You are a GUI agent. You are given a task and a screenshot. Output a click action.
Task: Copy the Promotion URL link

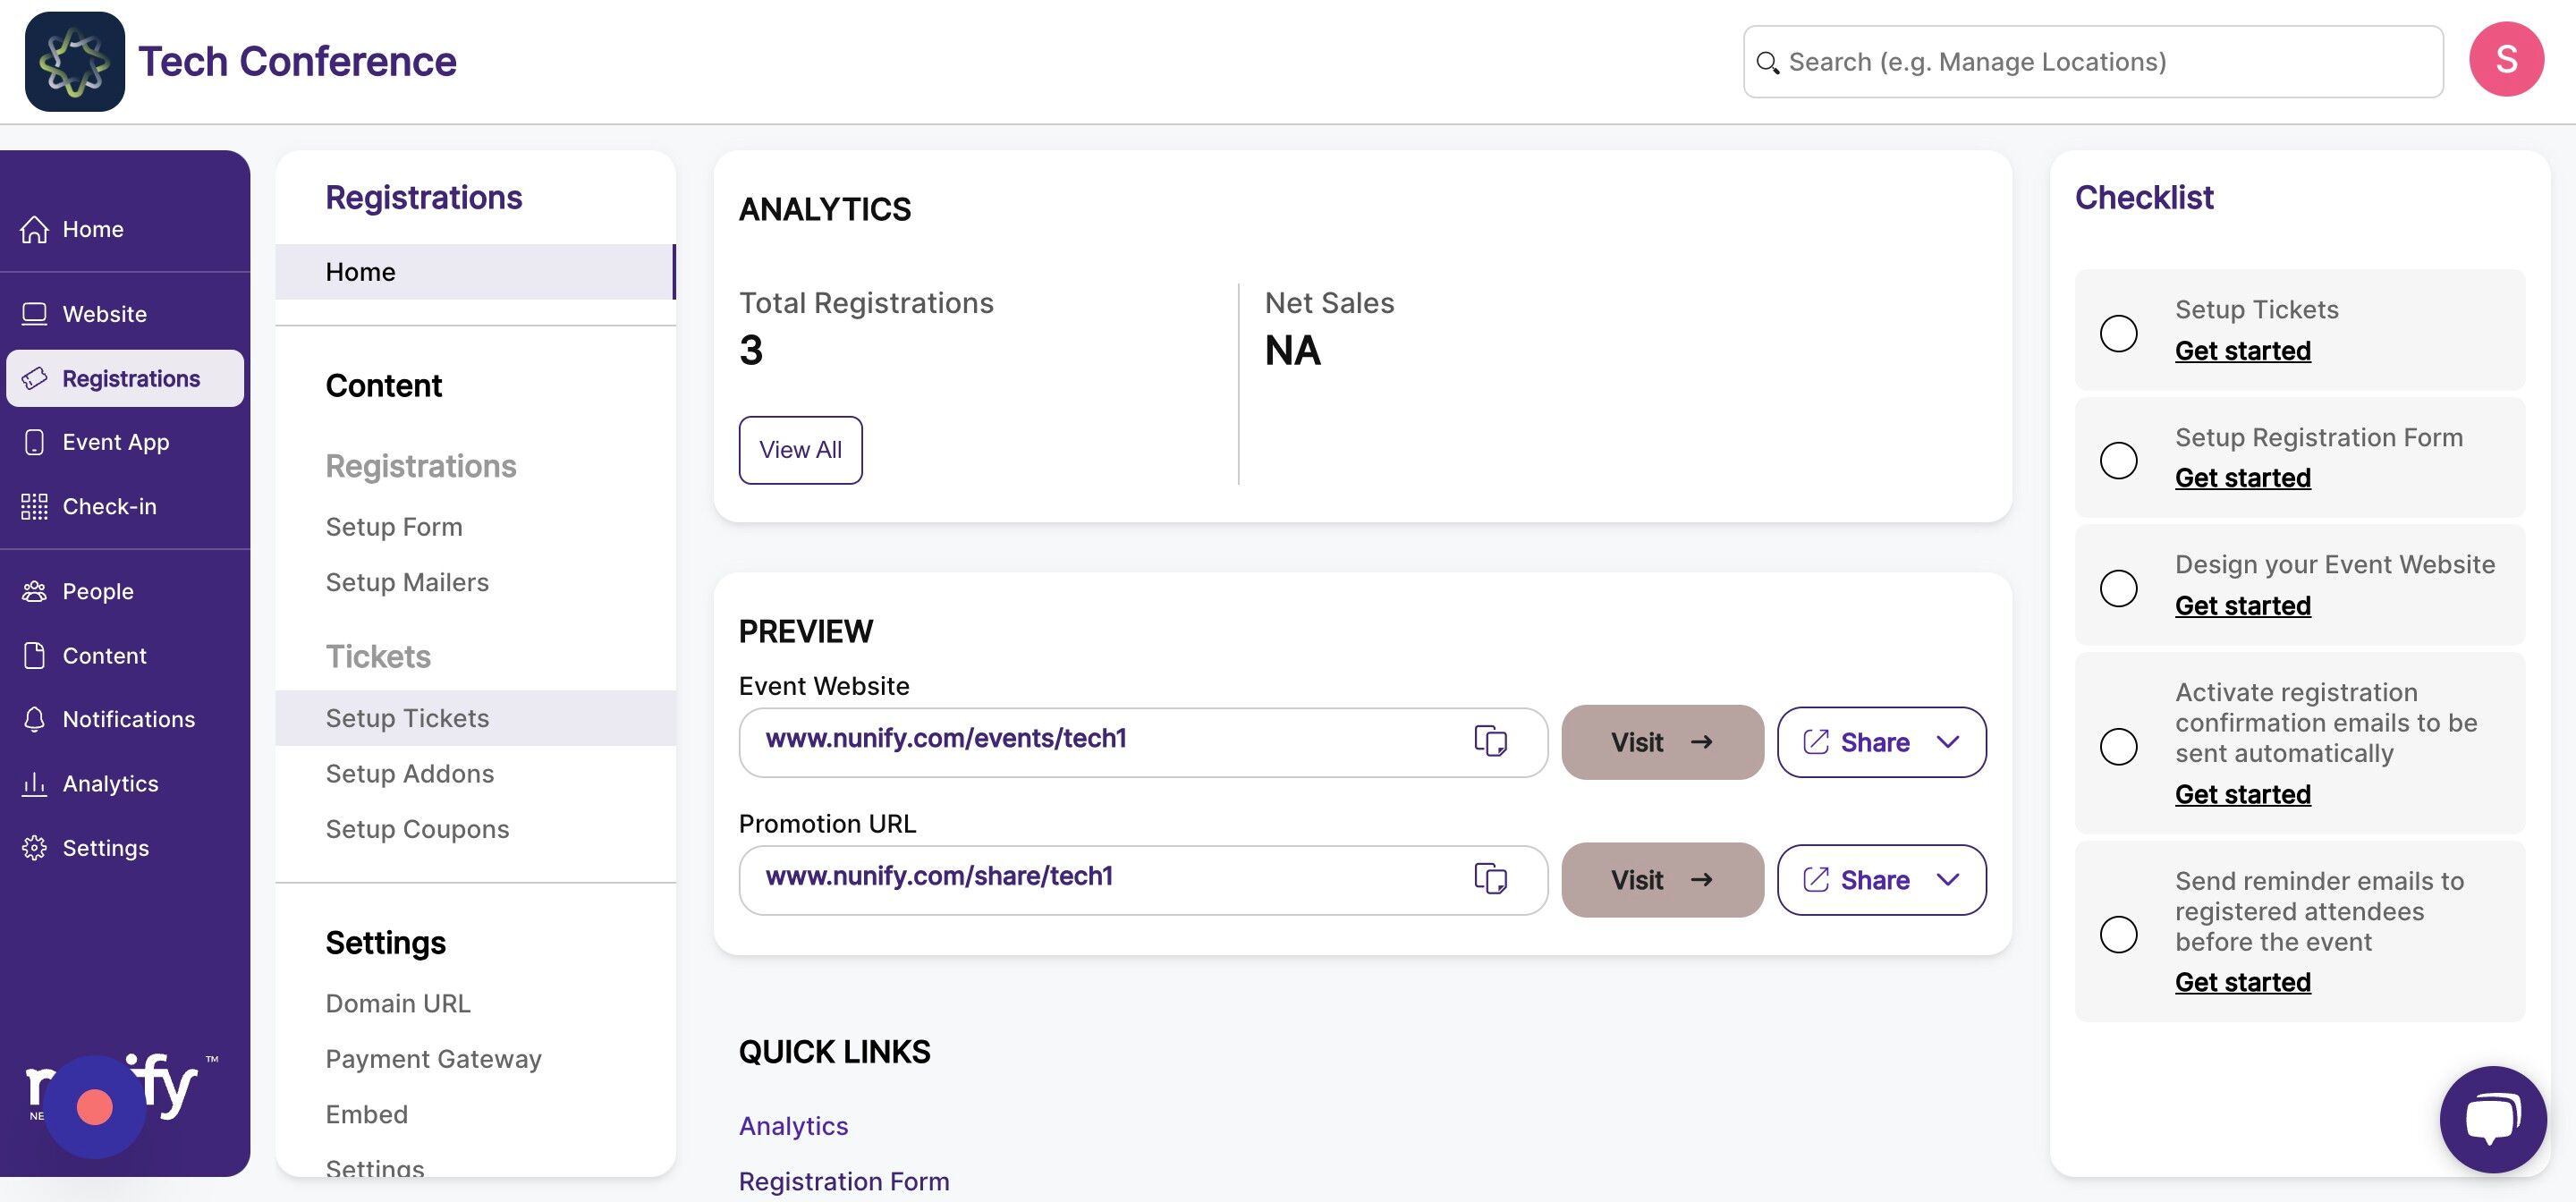1490,879
